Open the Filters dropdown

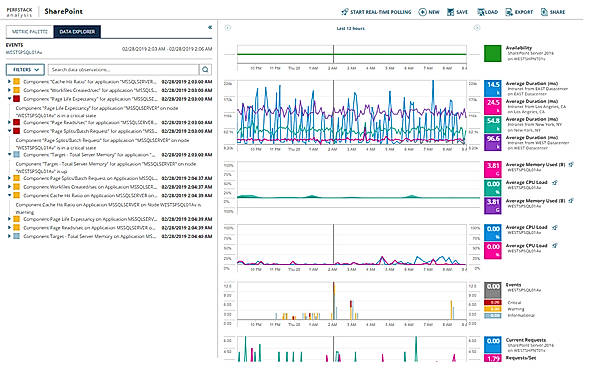click(25, 69)
